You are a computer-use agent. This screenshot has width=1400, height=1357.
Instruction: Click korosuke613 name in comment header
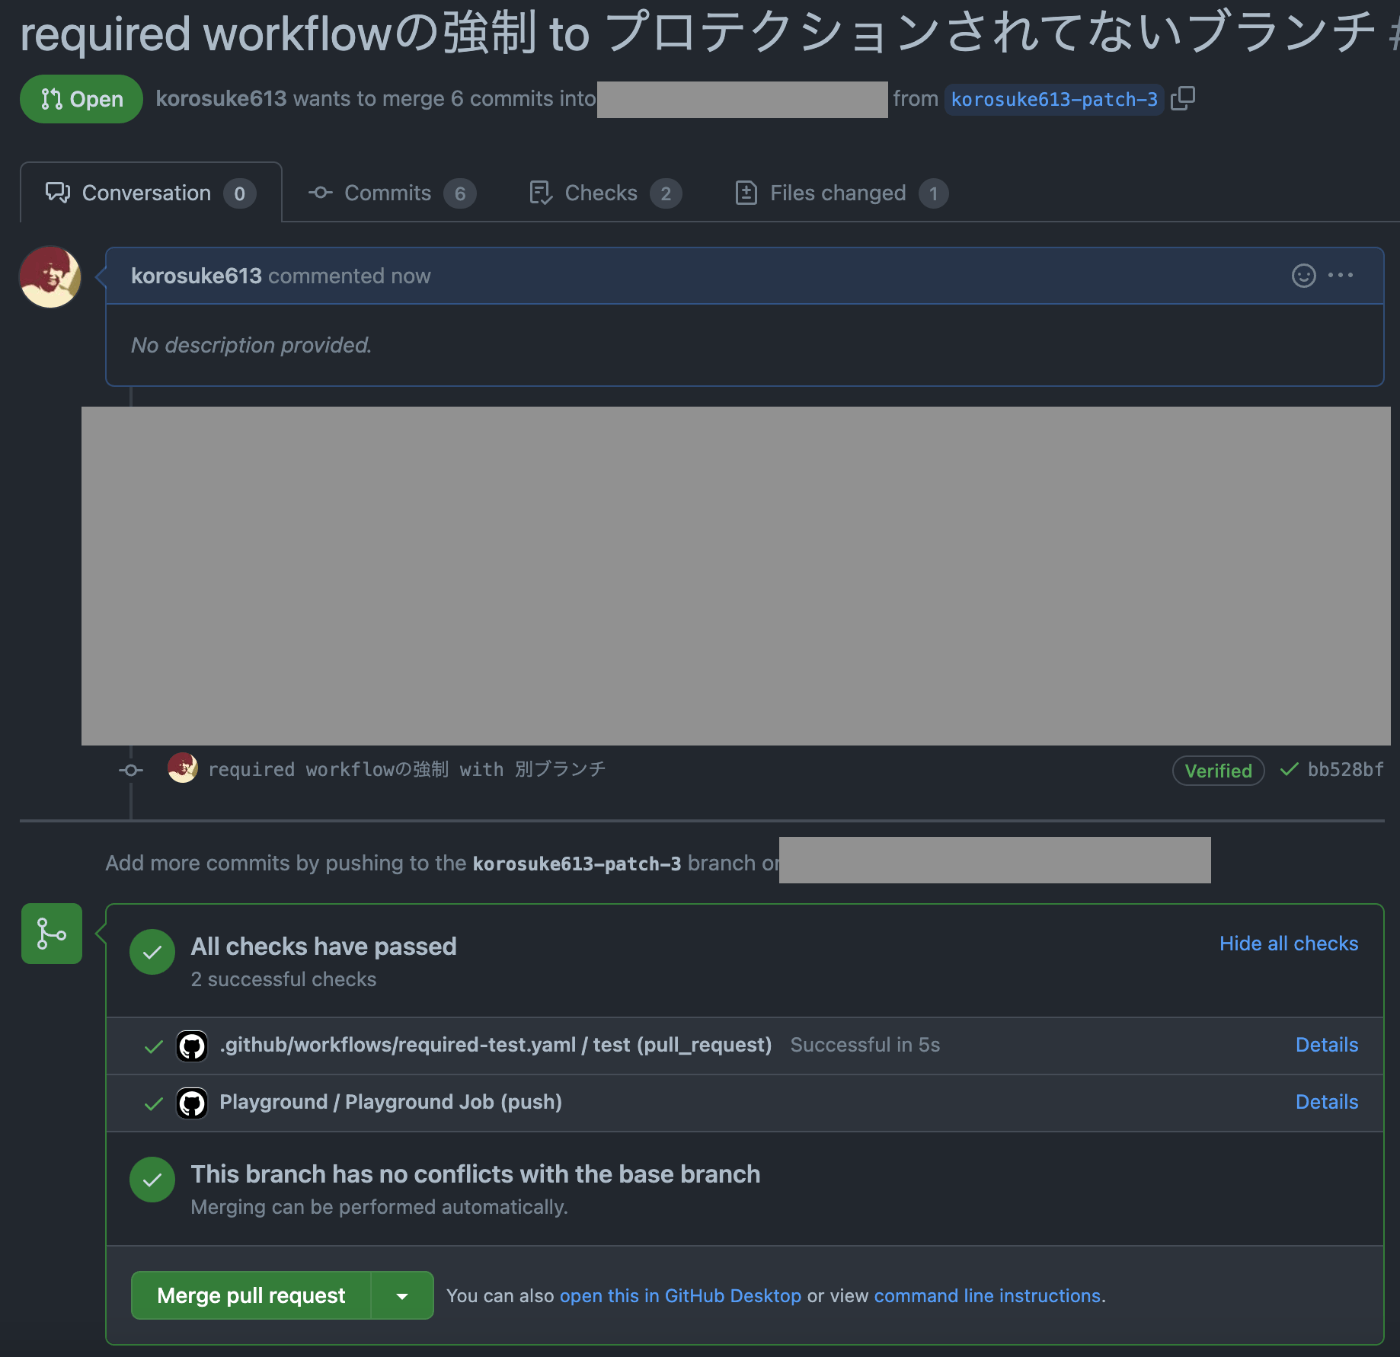click(196, 276)
